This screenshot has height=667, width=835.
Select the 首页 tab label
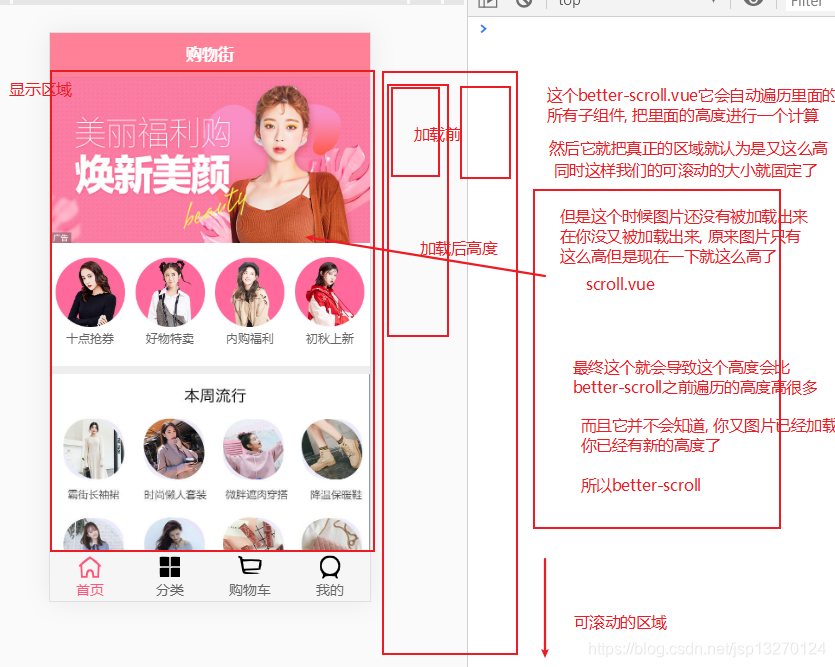point(90,590)
